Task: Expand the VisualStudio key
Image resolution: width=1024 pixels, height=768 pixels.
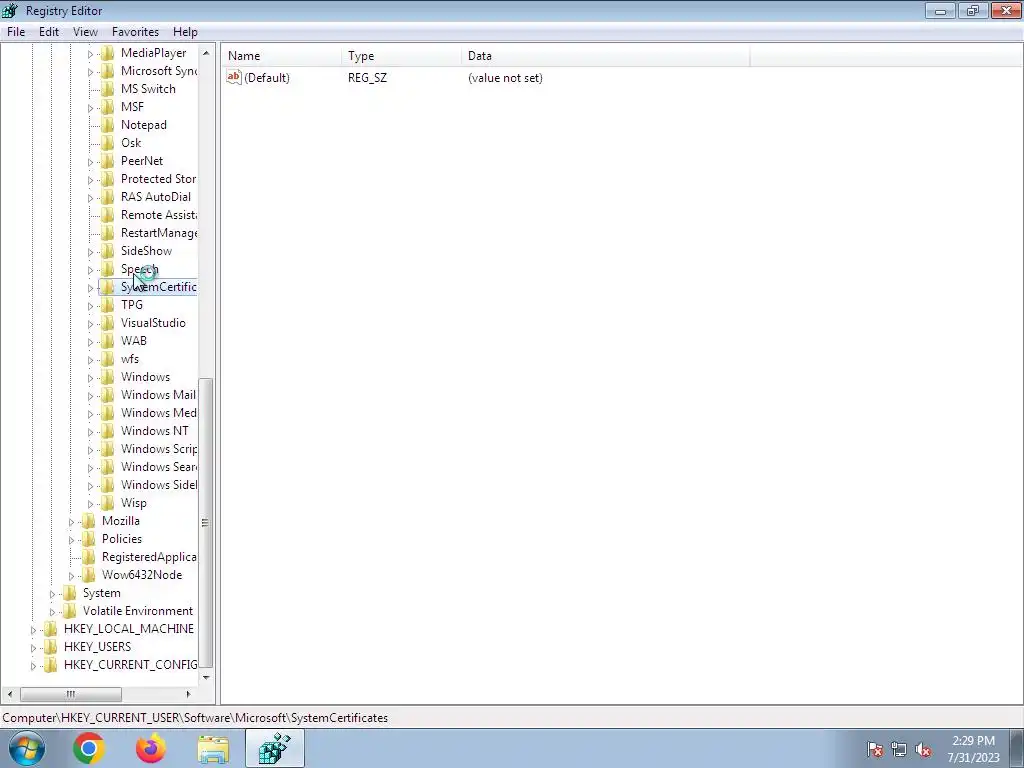Action: 90,323
